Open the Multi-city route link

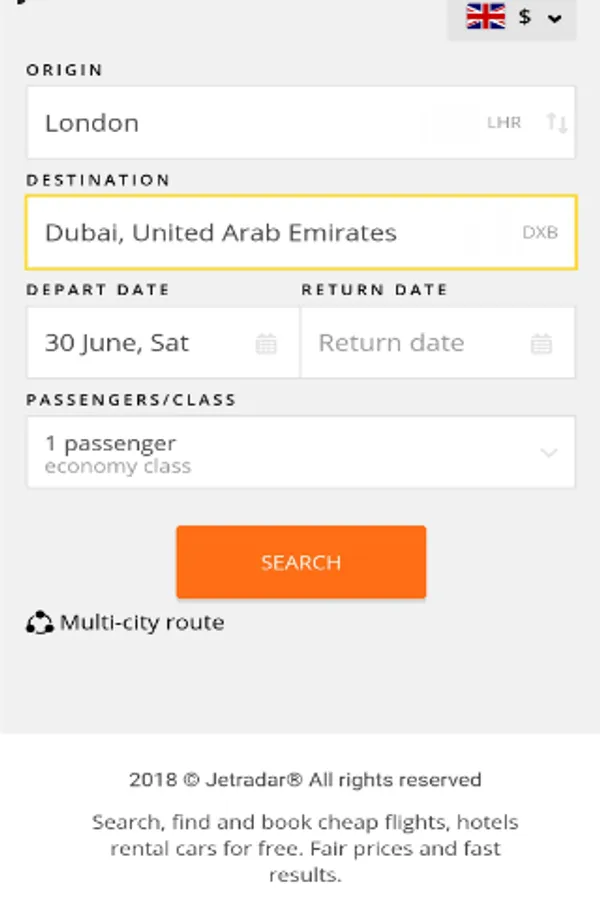[x=142, y=623]
